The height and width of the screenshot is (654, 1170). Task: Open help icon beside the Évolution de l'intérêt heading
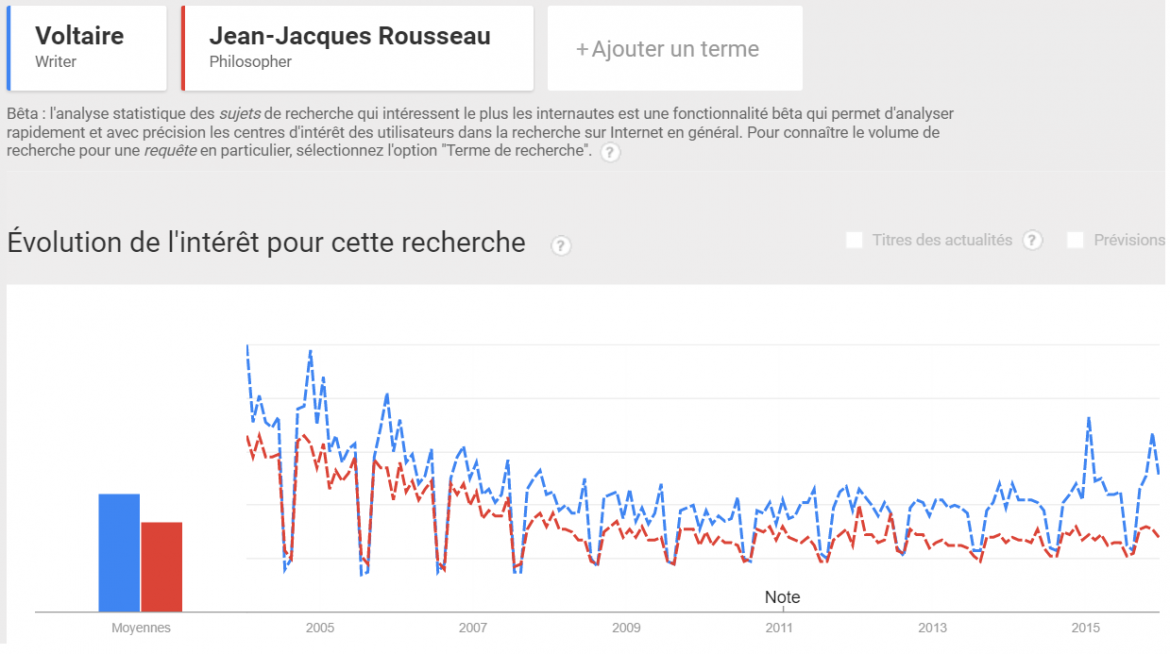click(561, 245)
